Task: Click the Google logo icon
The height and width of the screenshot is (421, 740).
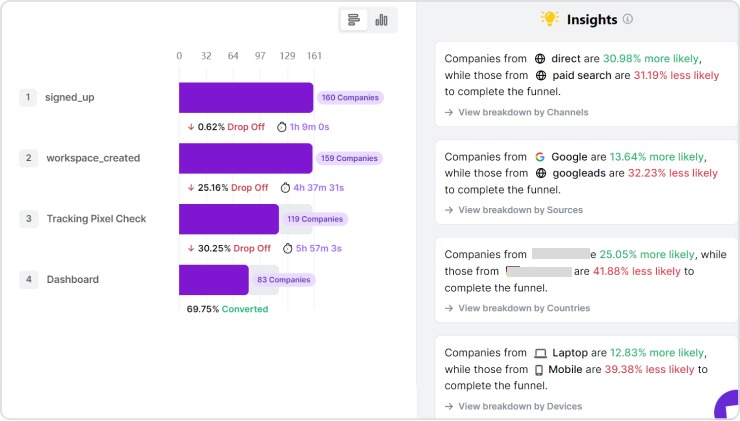Action: coord(540,157)
